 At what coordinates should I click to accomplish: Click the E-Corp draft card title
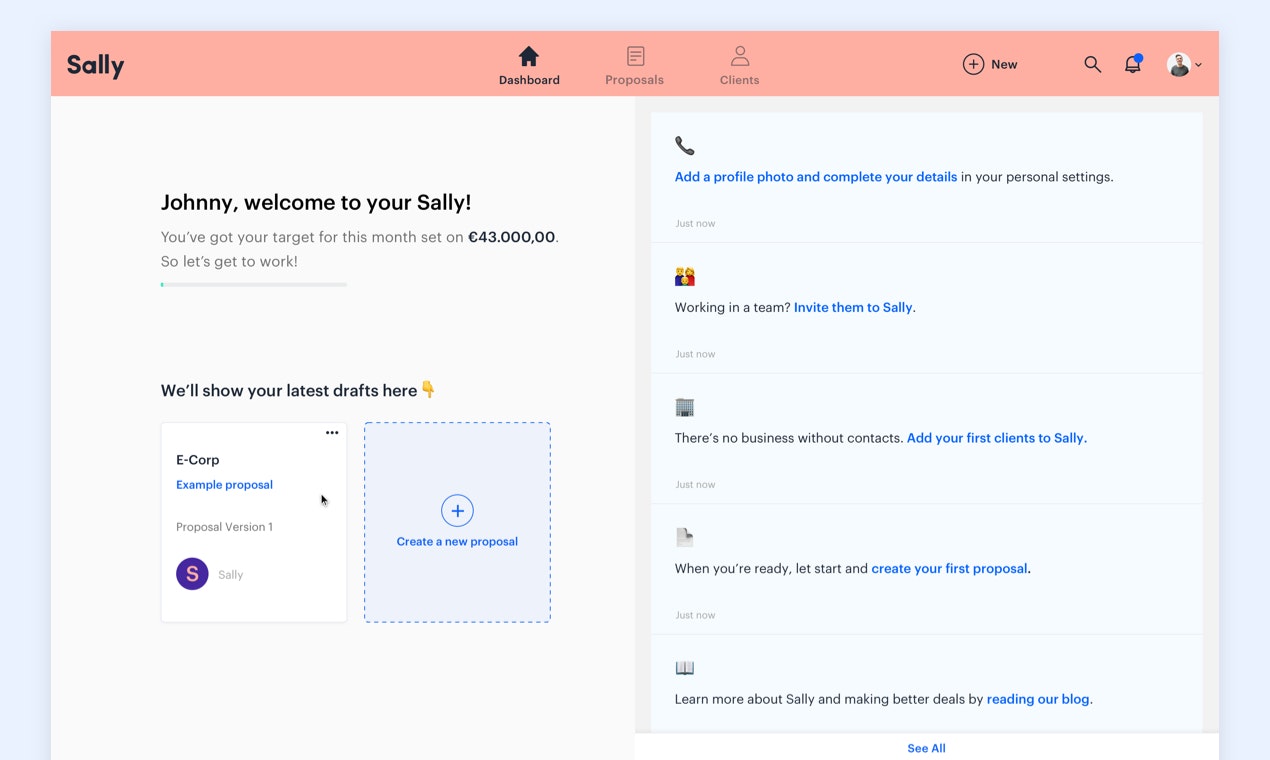pos(198,460)
